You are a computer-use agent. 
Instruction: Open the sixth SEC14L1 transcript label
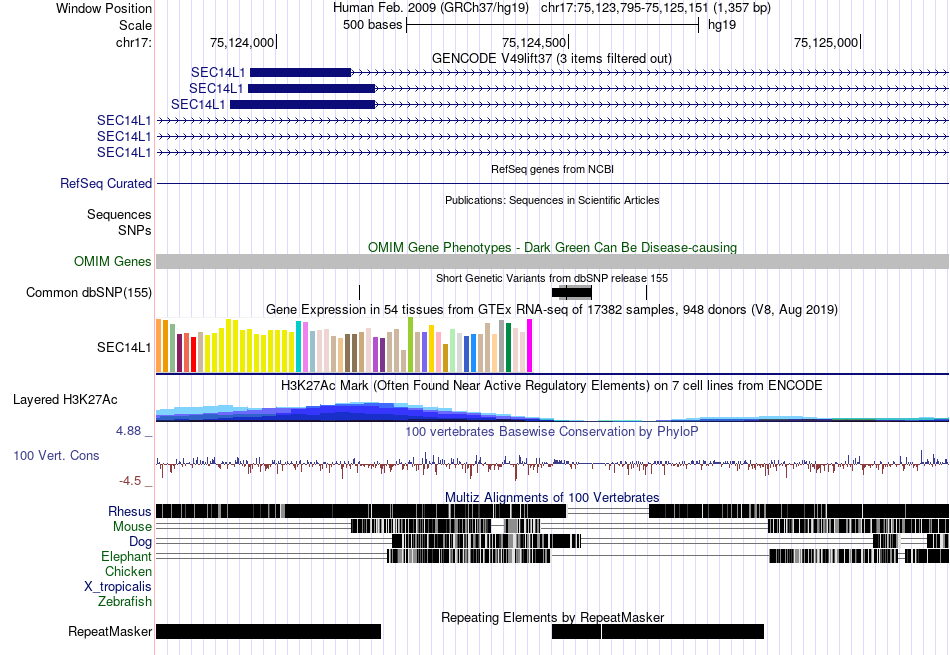pyautogui.click(x=124, y=152)
